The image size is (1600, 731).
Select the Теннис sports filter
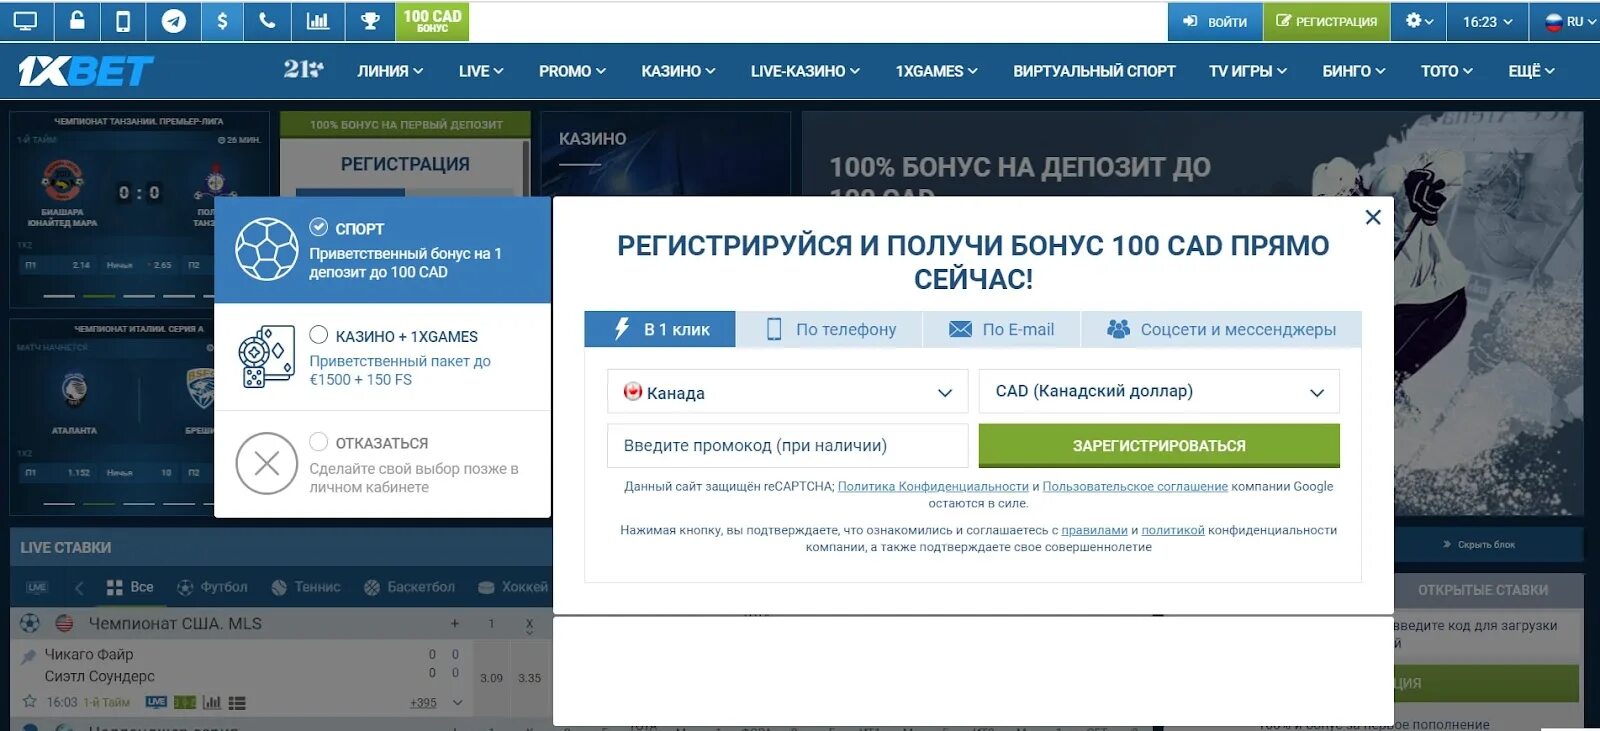pyautogui.click(x=306, y=587)
